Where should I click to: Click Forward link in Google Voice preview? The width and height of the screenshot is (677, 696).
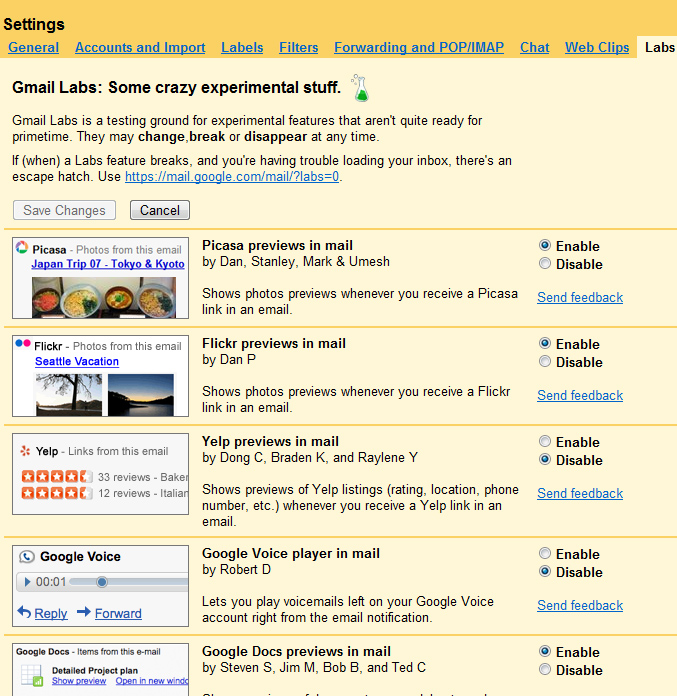coord(118,613)
